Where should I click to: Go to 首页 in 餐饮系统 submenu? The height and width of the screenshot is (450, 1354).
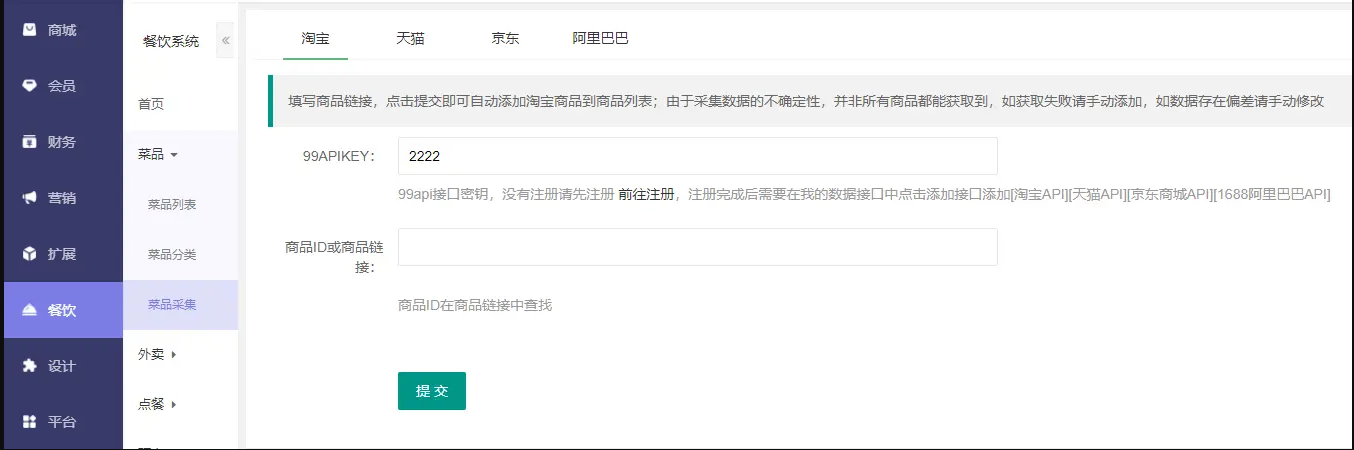(151, 104)
